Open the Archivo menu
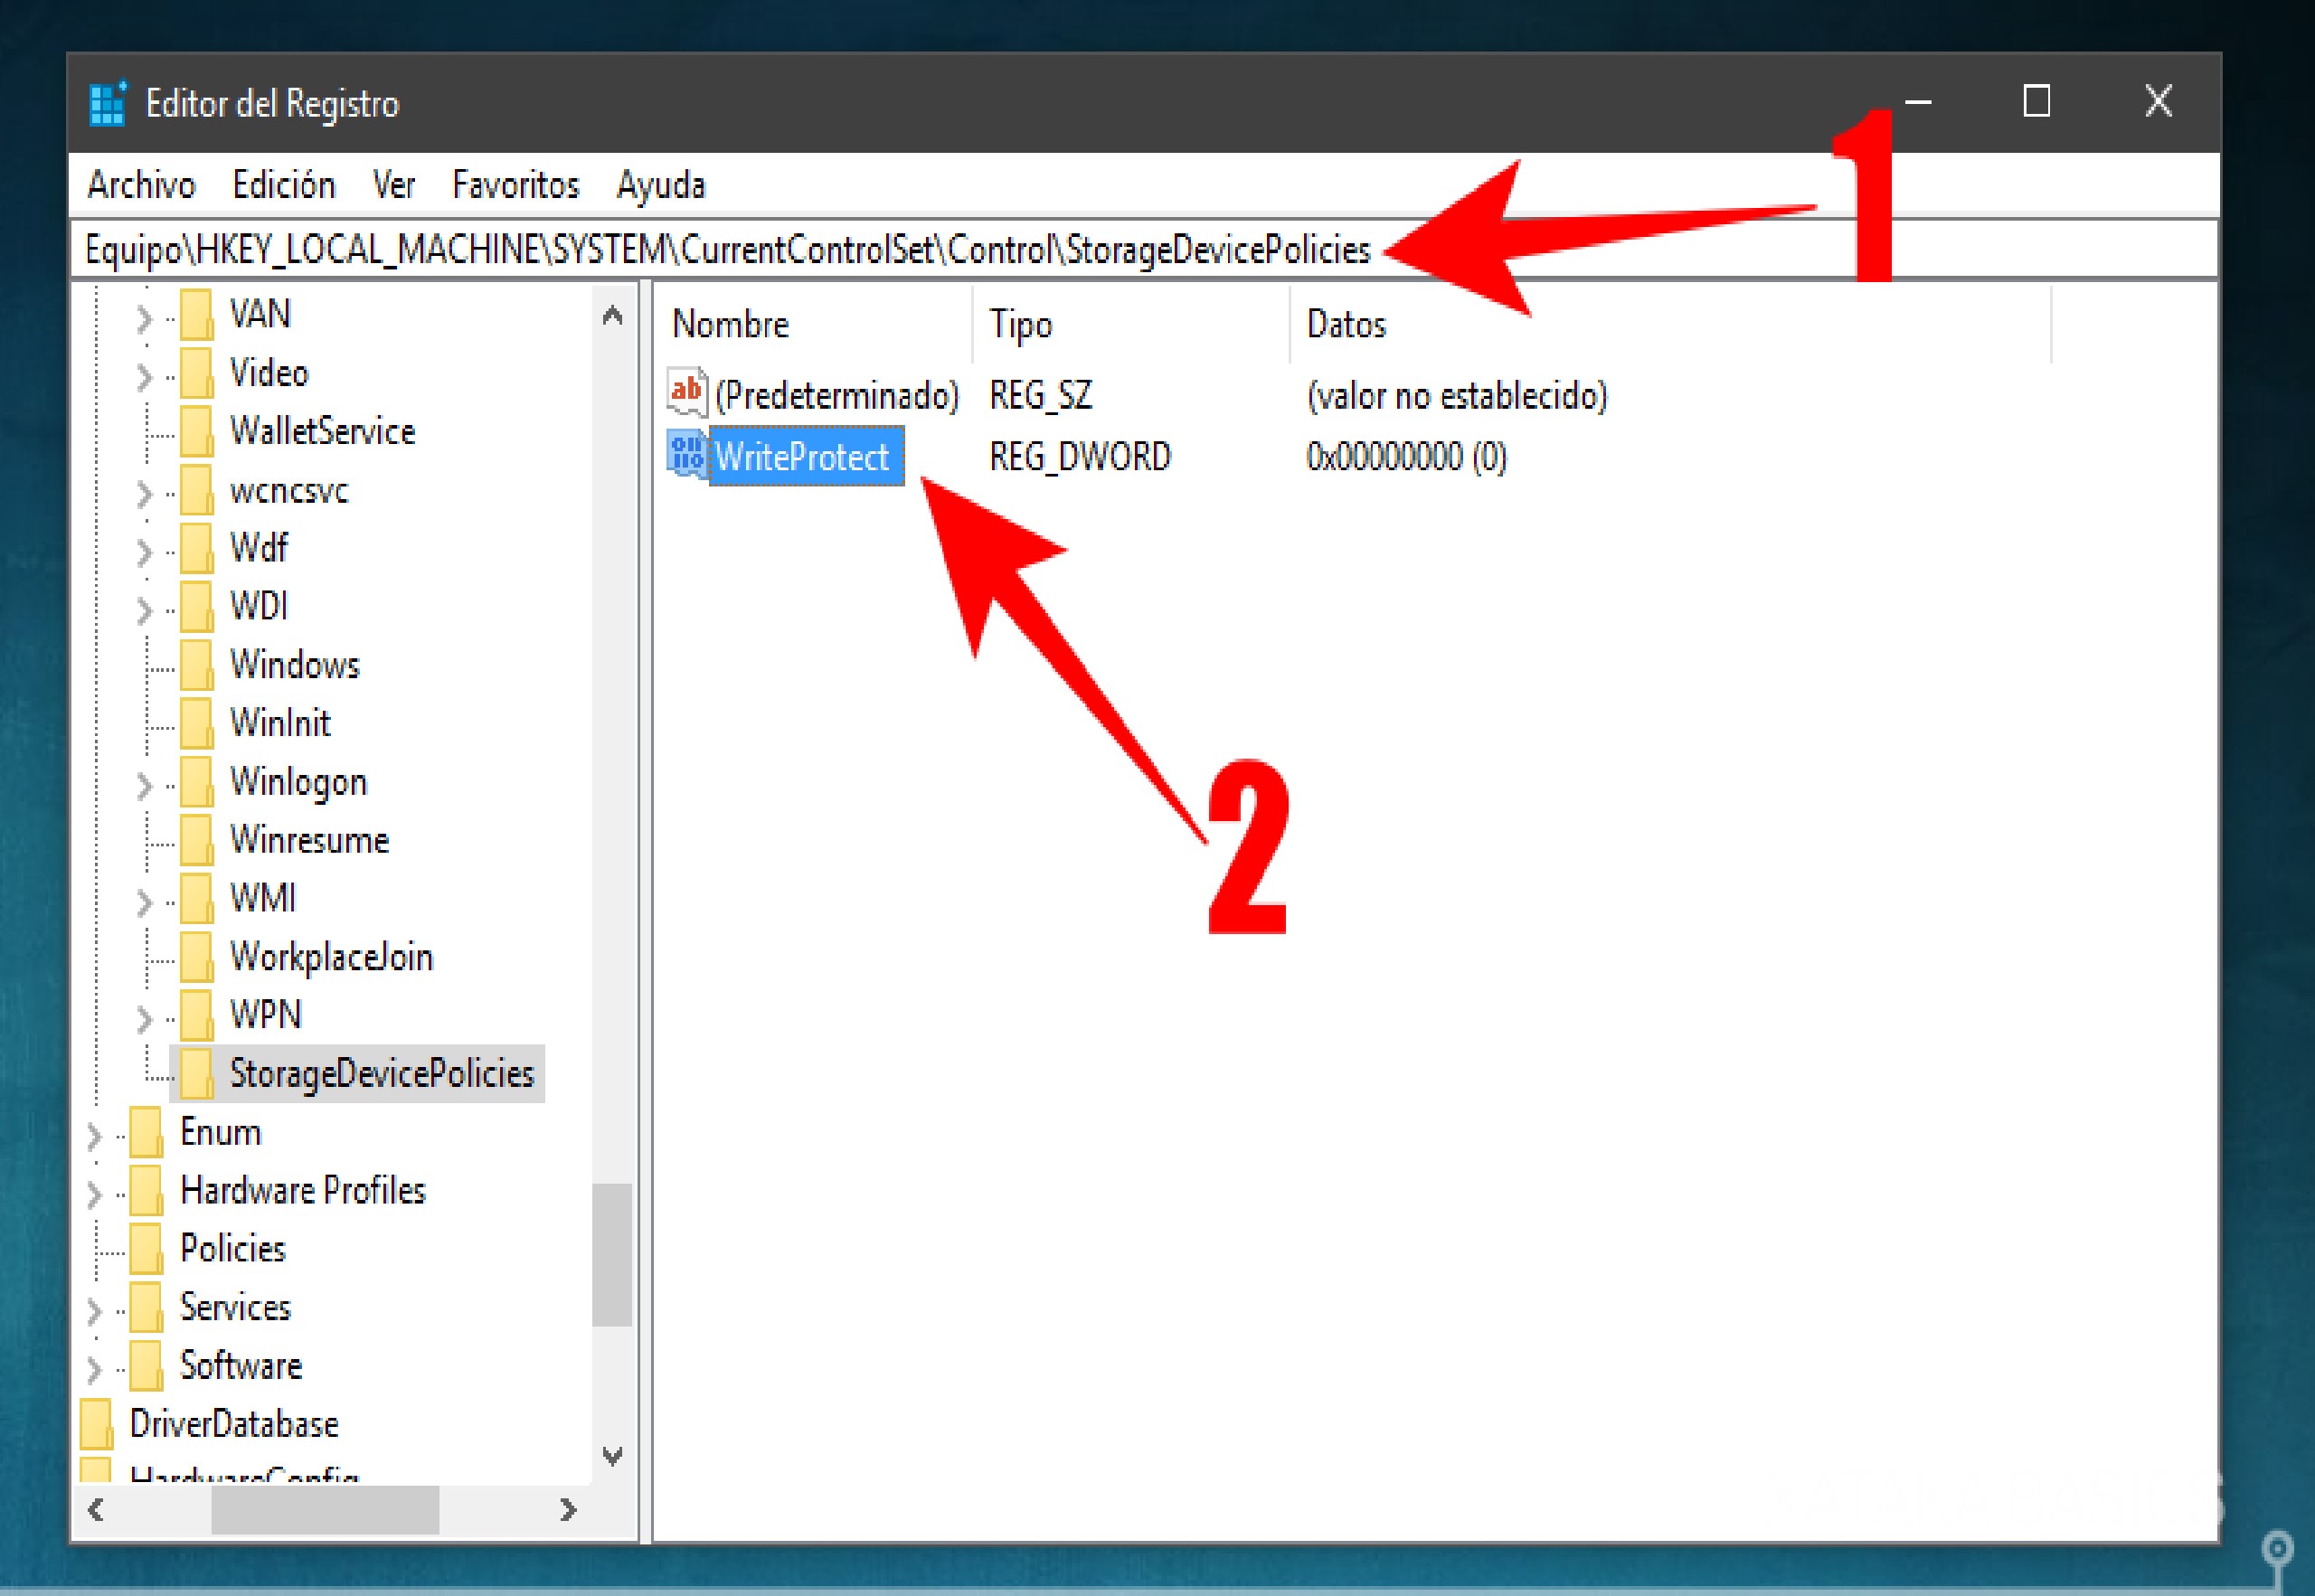Viewport: 2315px width, 1596px height. coord(141,185)
